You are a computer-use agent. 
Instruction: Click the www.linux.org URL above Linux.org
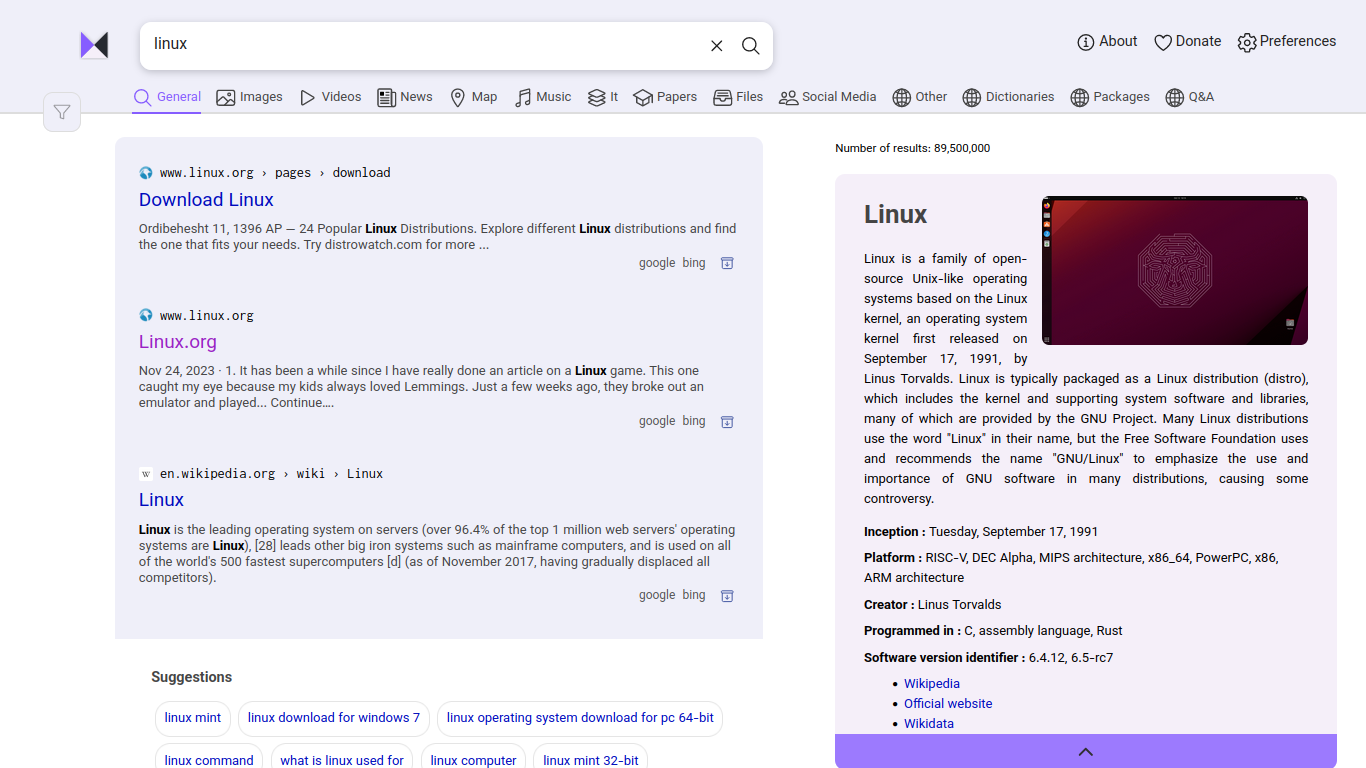[x=207, y=316]
